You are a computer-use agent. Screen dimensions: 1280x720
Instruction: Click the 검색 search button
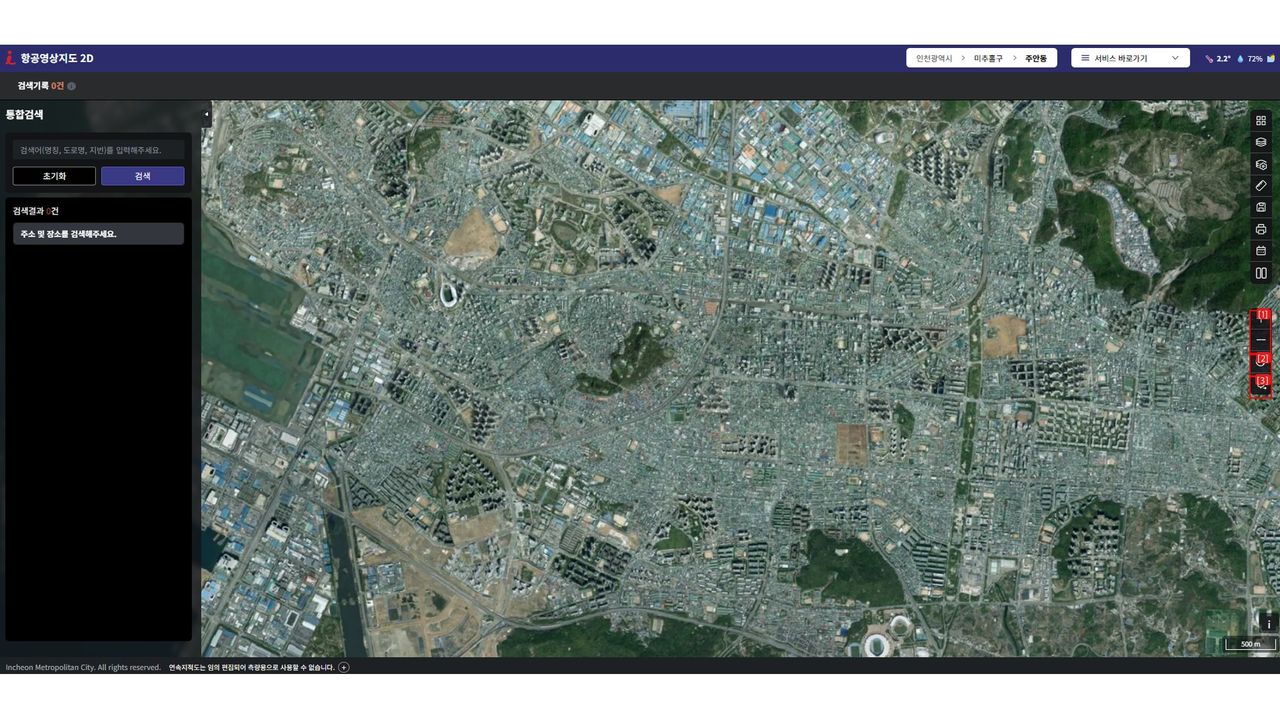point(142,176)
